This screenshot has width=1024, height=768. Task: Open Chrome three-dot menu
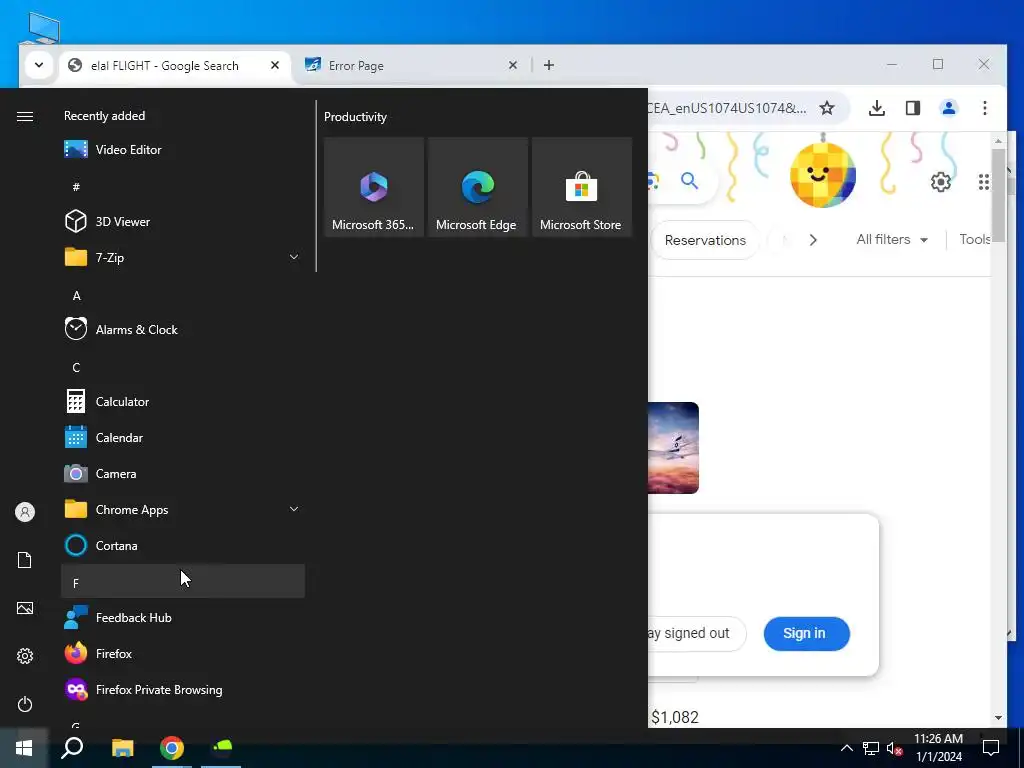(x=984, y=108)
